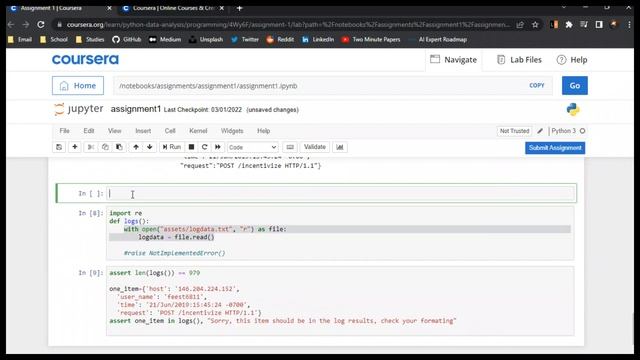Switch to the Coursera Online Courses tab
640x360 pixels.
[x=173, y=8]
